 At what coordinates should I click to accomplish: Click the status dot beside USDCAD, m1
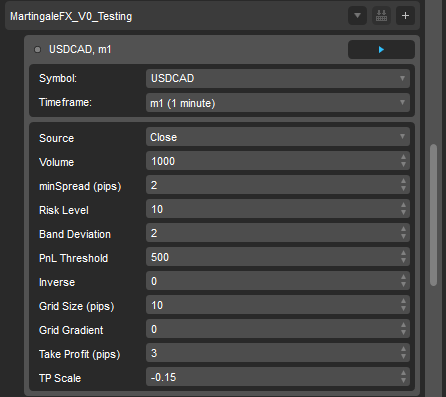pyautogui.click(x=37, y=50)
